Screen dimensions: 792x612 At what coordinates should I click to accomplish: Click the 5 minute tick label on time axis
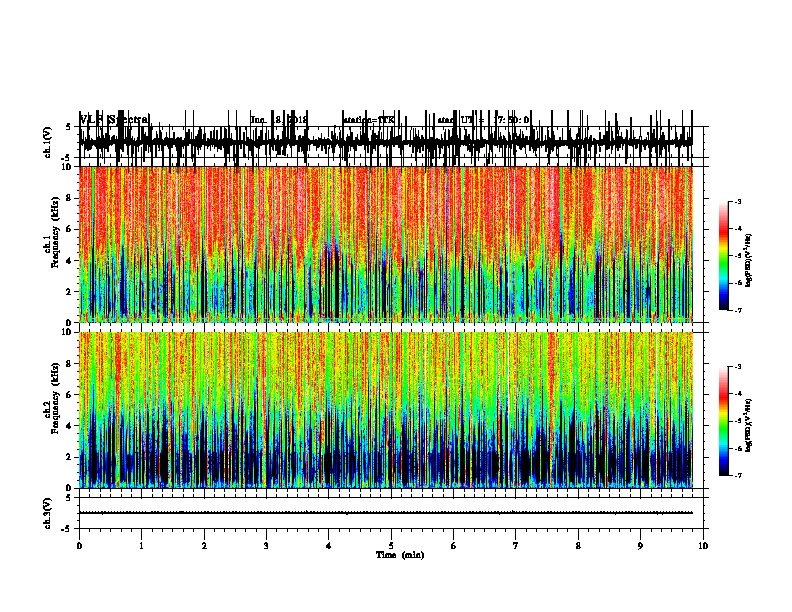[x=391, y=545]
